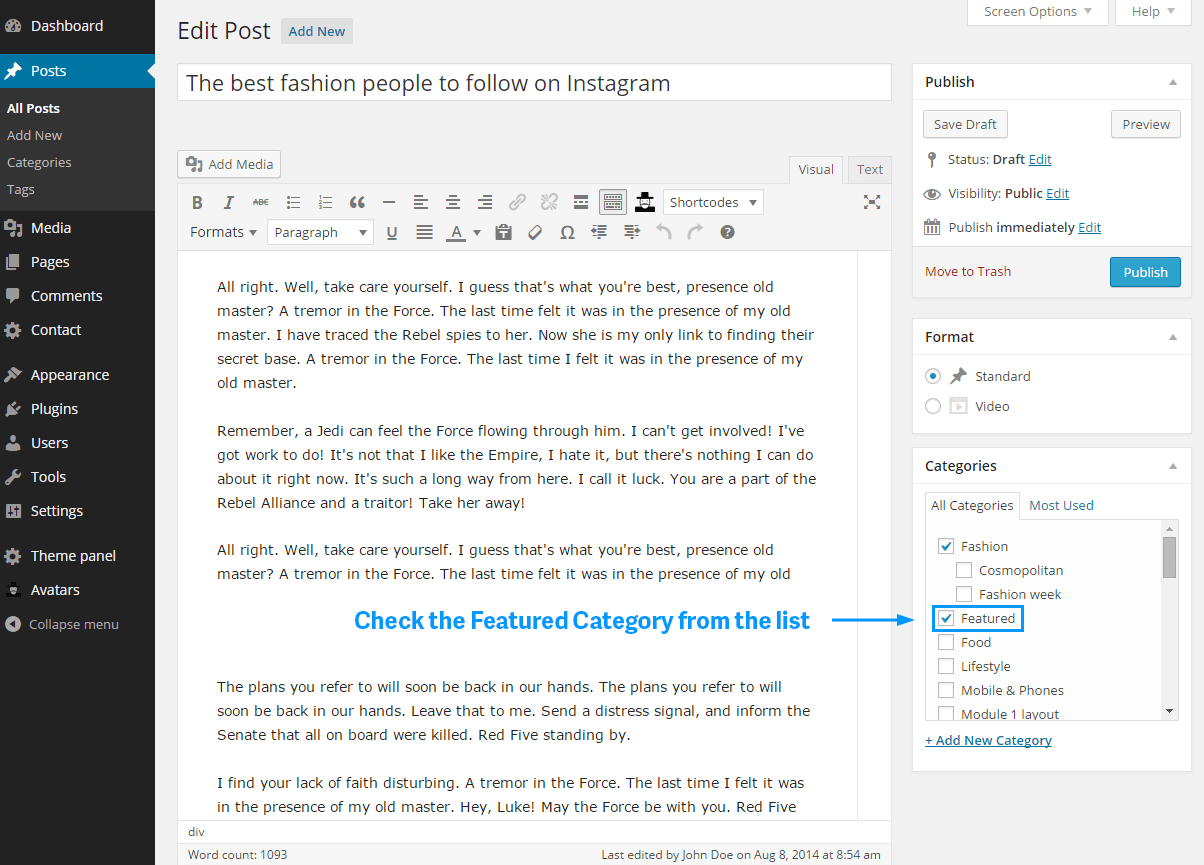Click Paste as text icon
This screenshot has height=865, width=1204.
tap(504, 232)
